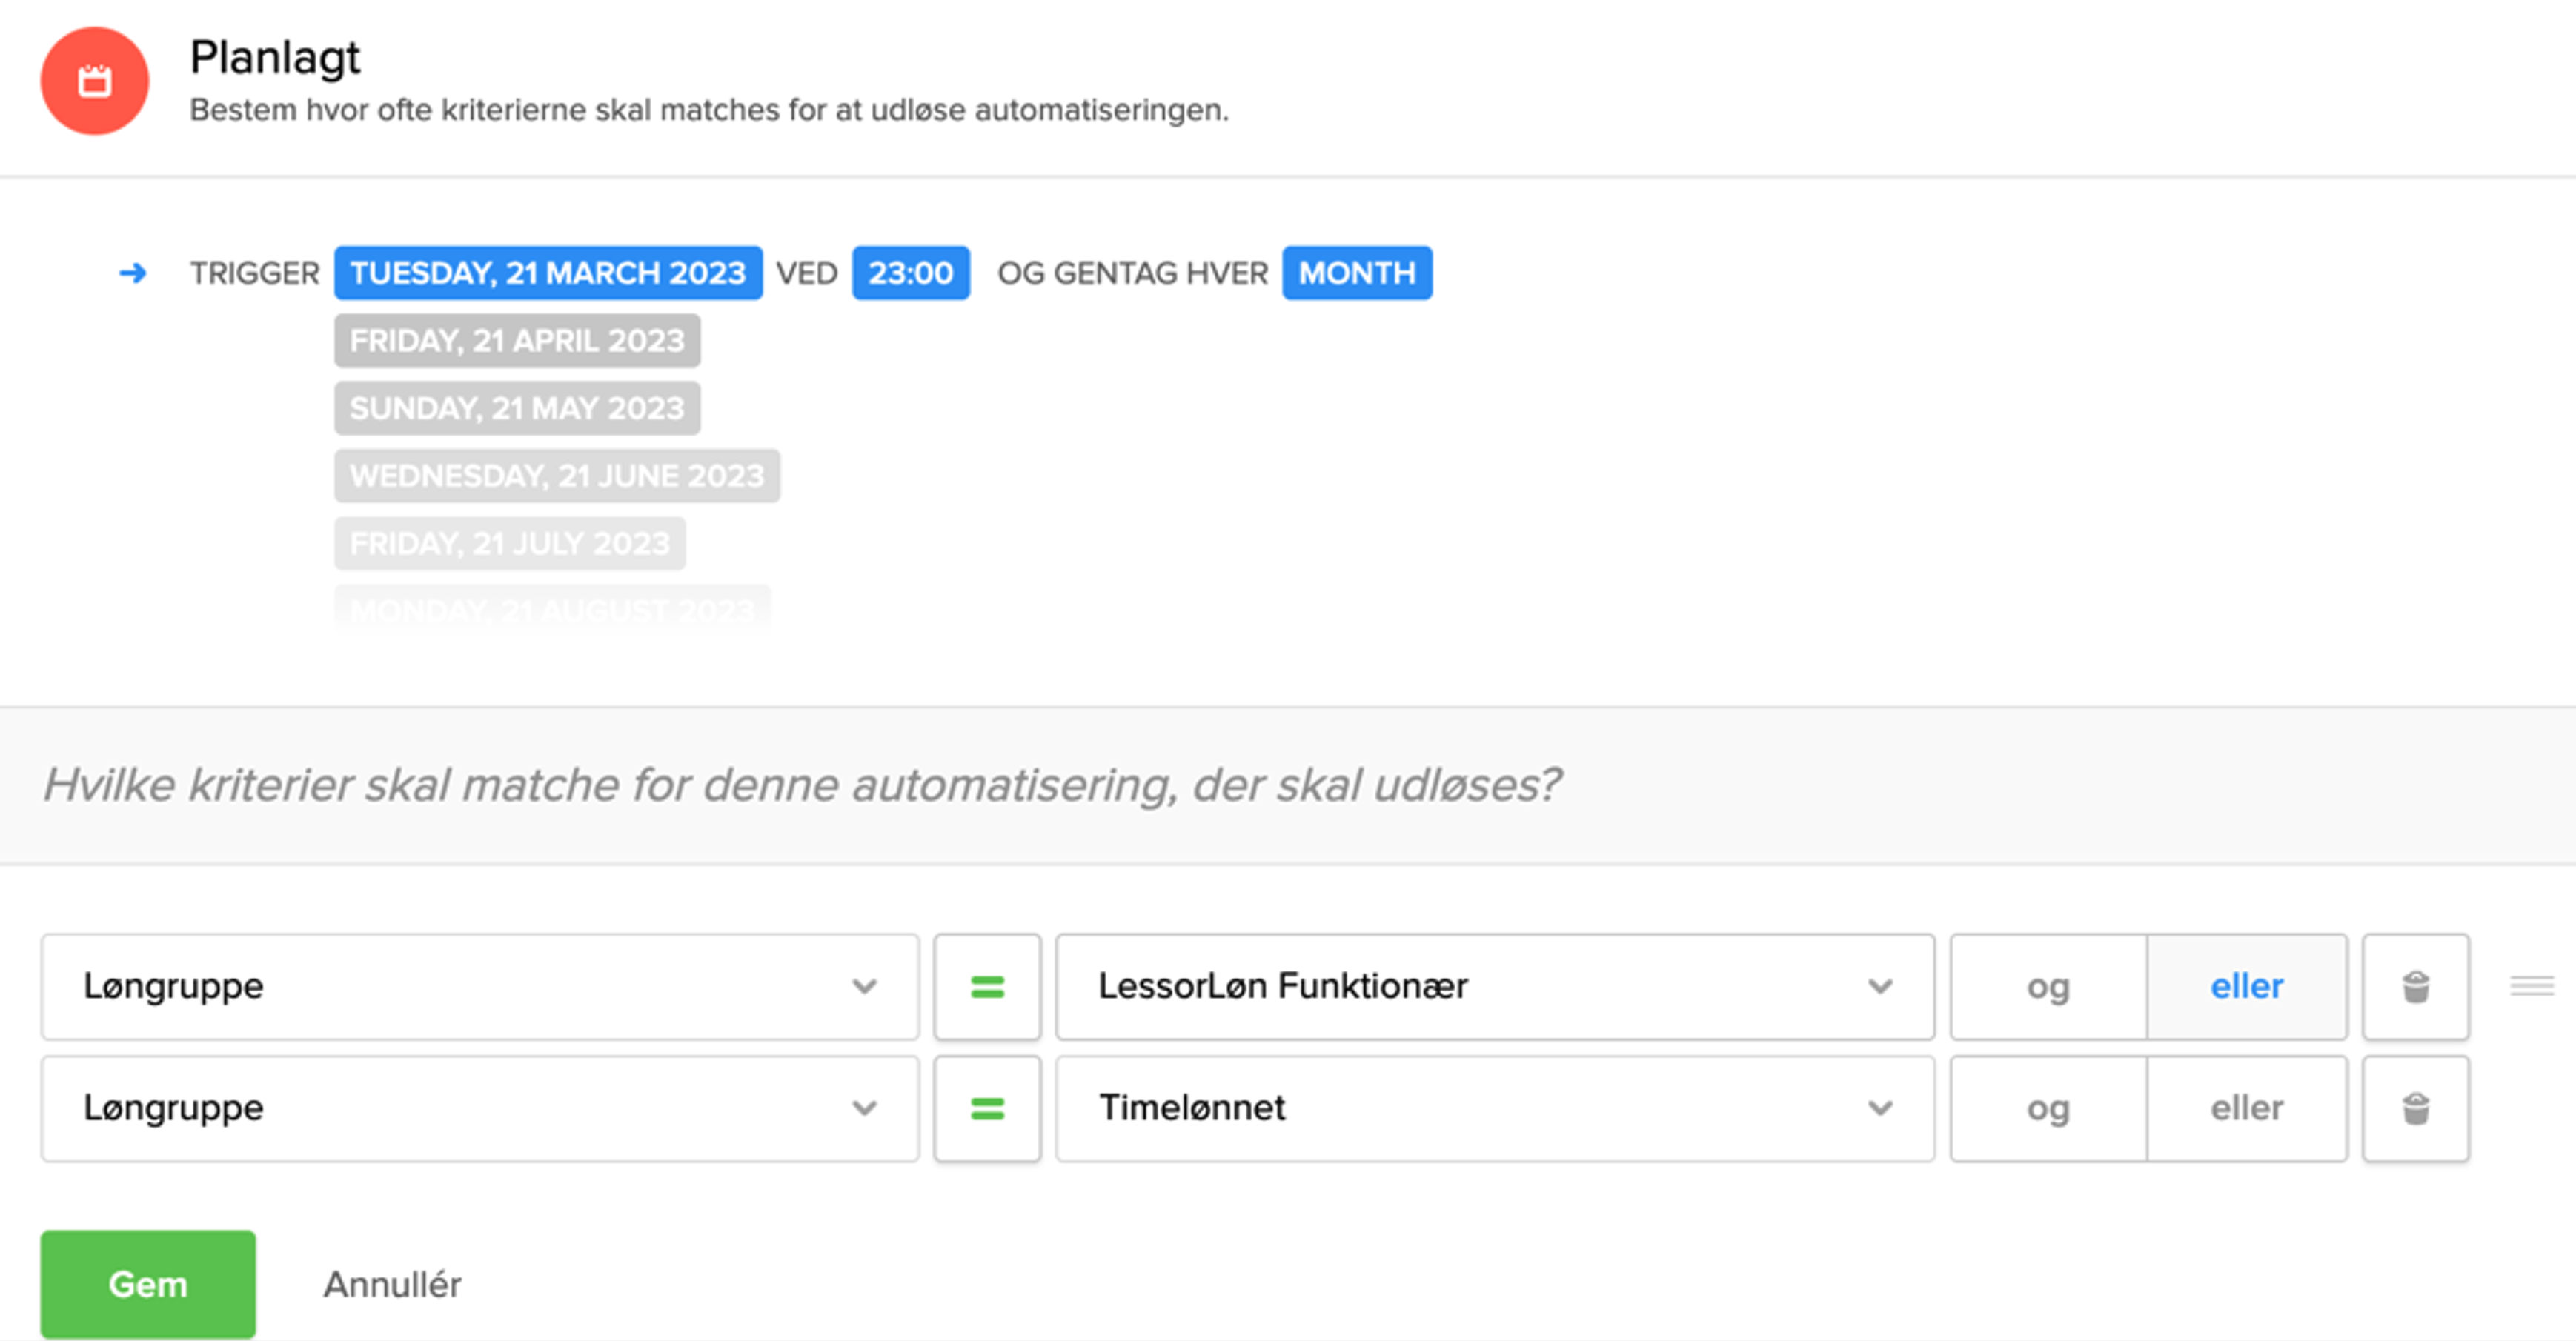
Task: Delete the Timelønnet criteria row
Action: pyautogui.click(x=2416, y=1108)
